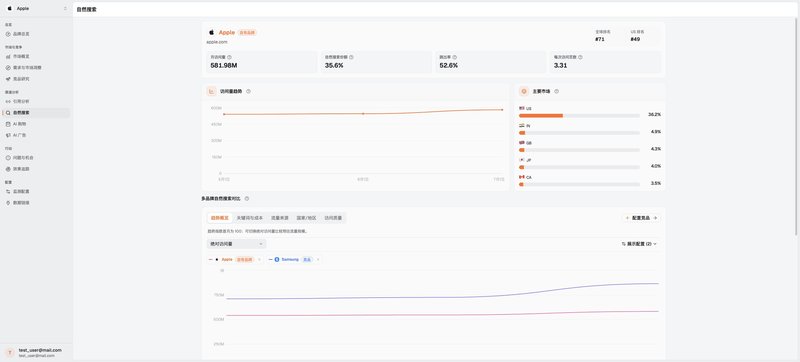800x362 pixels.
Task: Click the info icon beside 主要市场 title
Action: click(x=557, y=91)
